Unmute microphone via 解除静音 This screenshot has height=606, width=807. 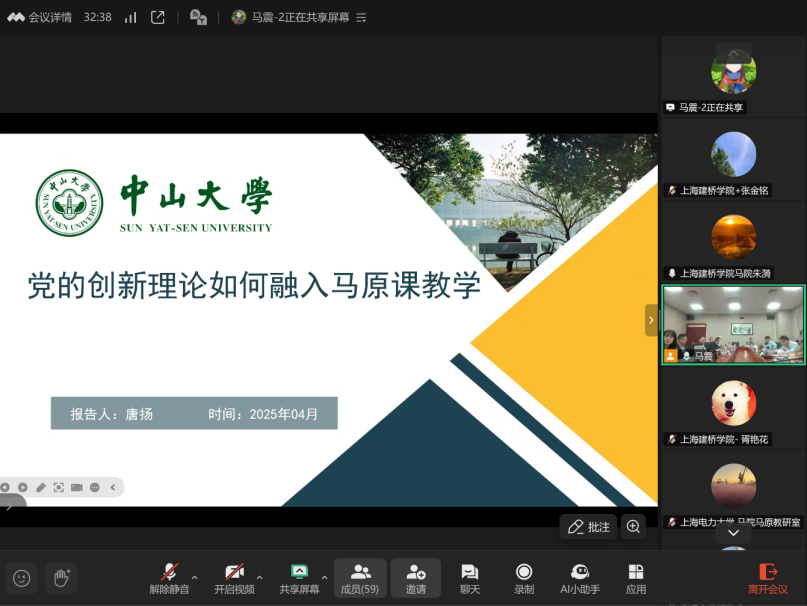click(169, 577)
